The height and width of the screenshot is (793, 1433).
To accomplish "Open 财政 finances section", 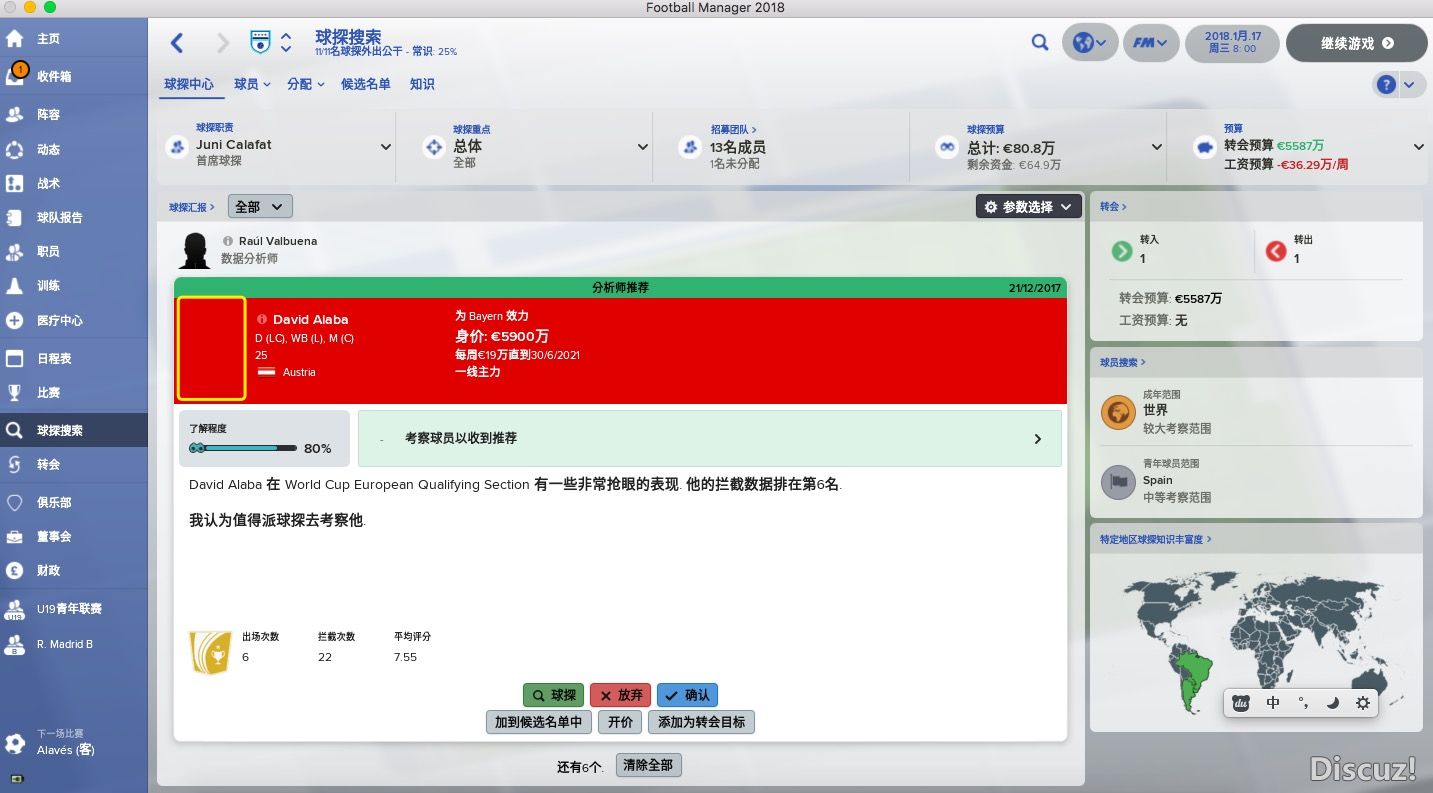I will 74,570.
